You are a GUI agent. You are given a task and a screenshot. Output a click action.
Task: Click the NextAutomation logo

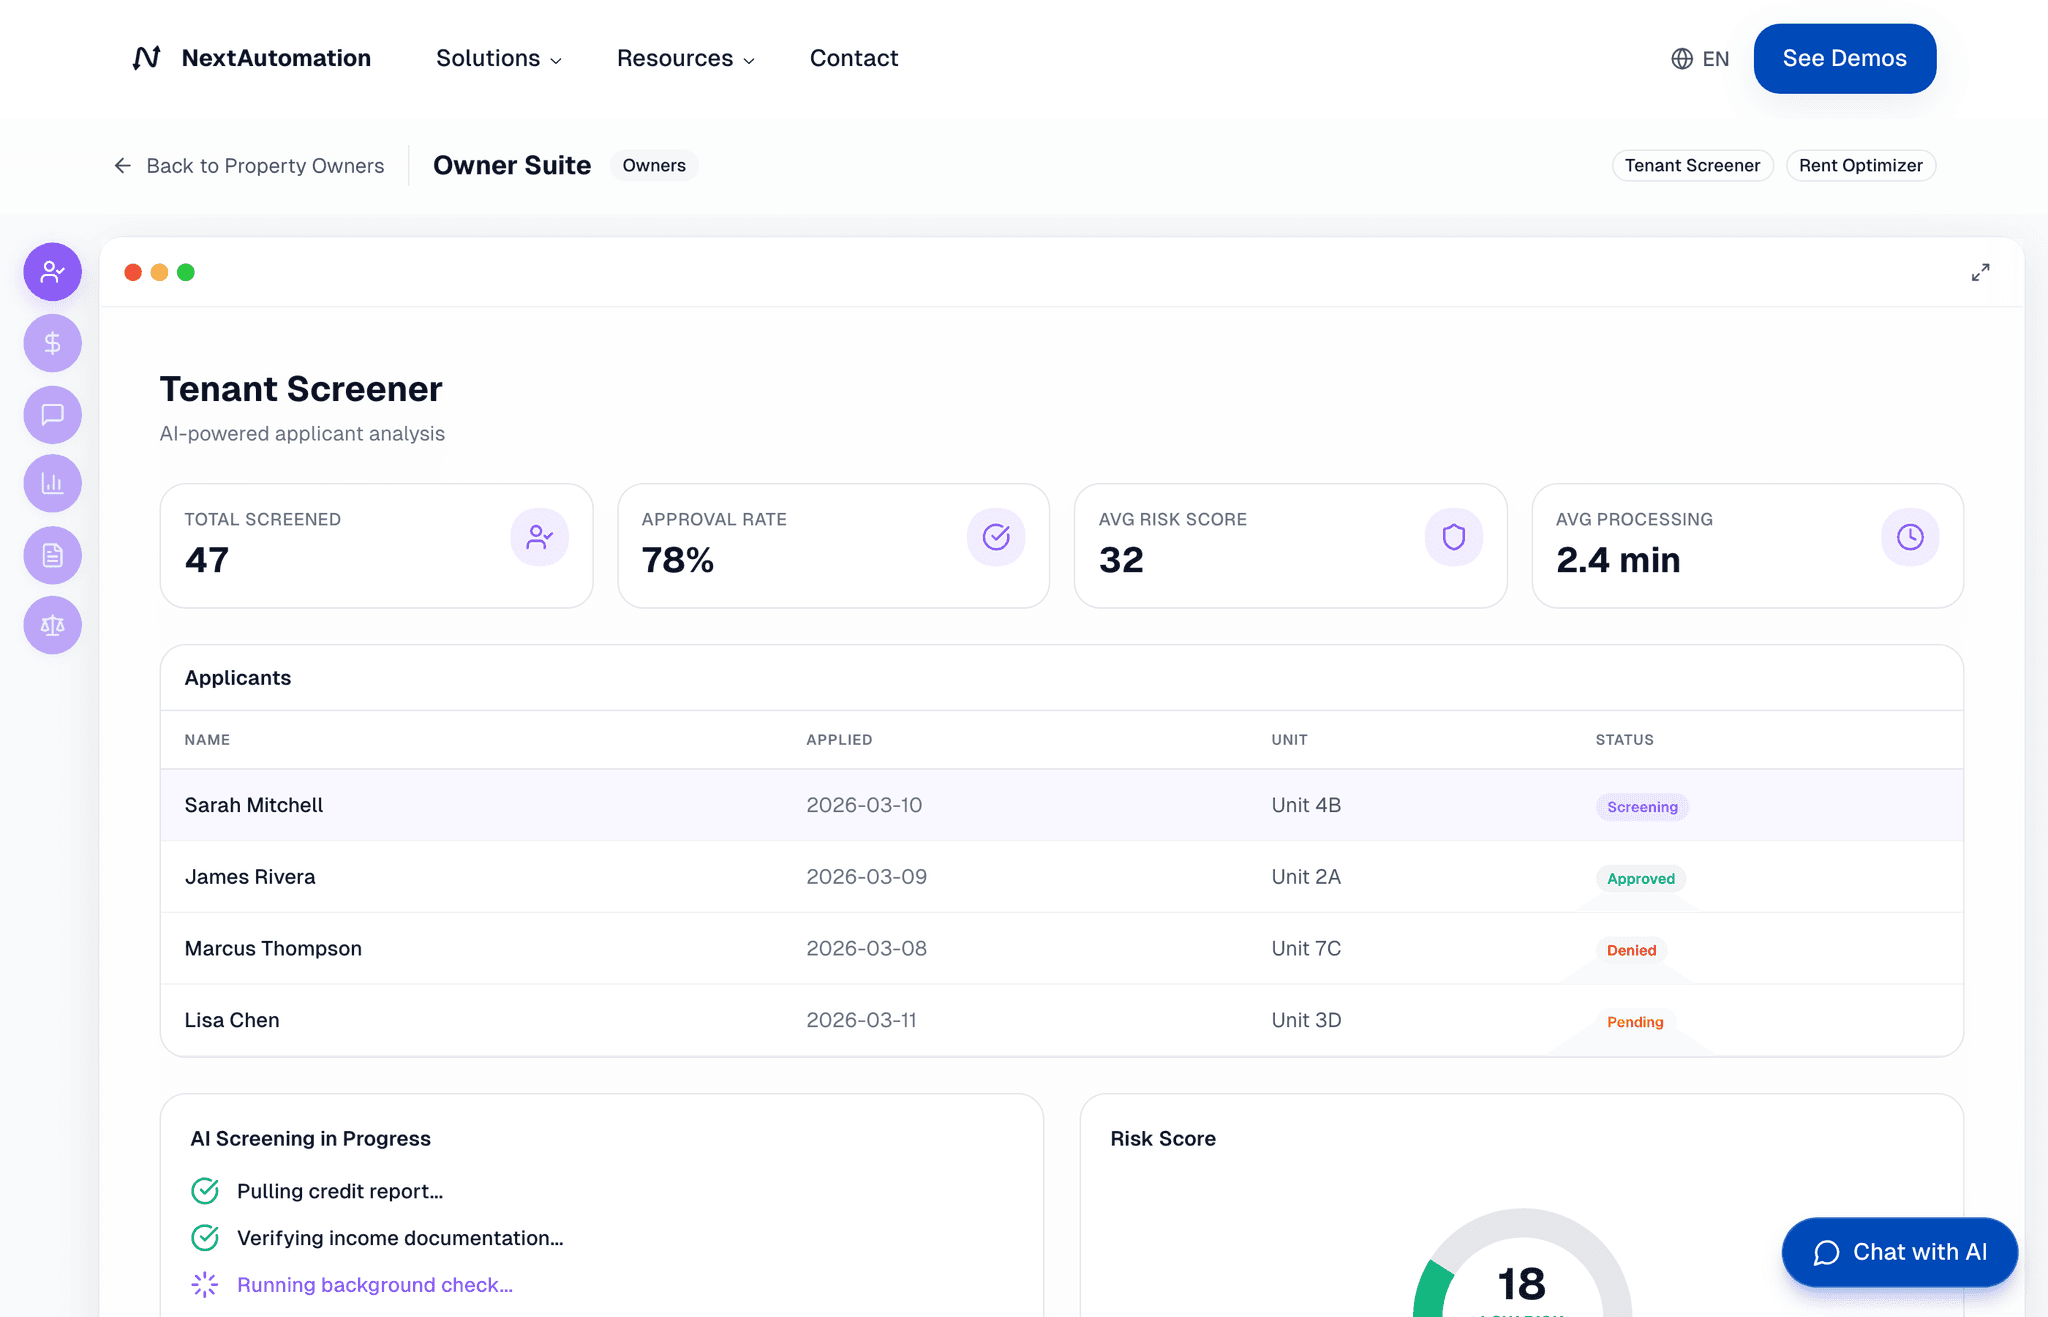pos(252,58)
